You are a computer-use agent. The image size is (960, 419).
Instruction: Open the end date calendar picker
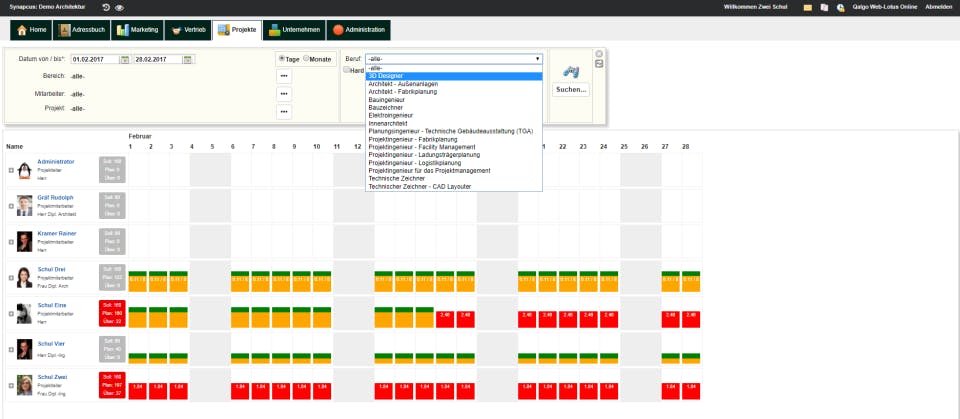[188, 59]
